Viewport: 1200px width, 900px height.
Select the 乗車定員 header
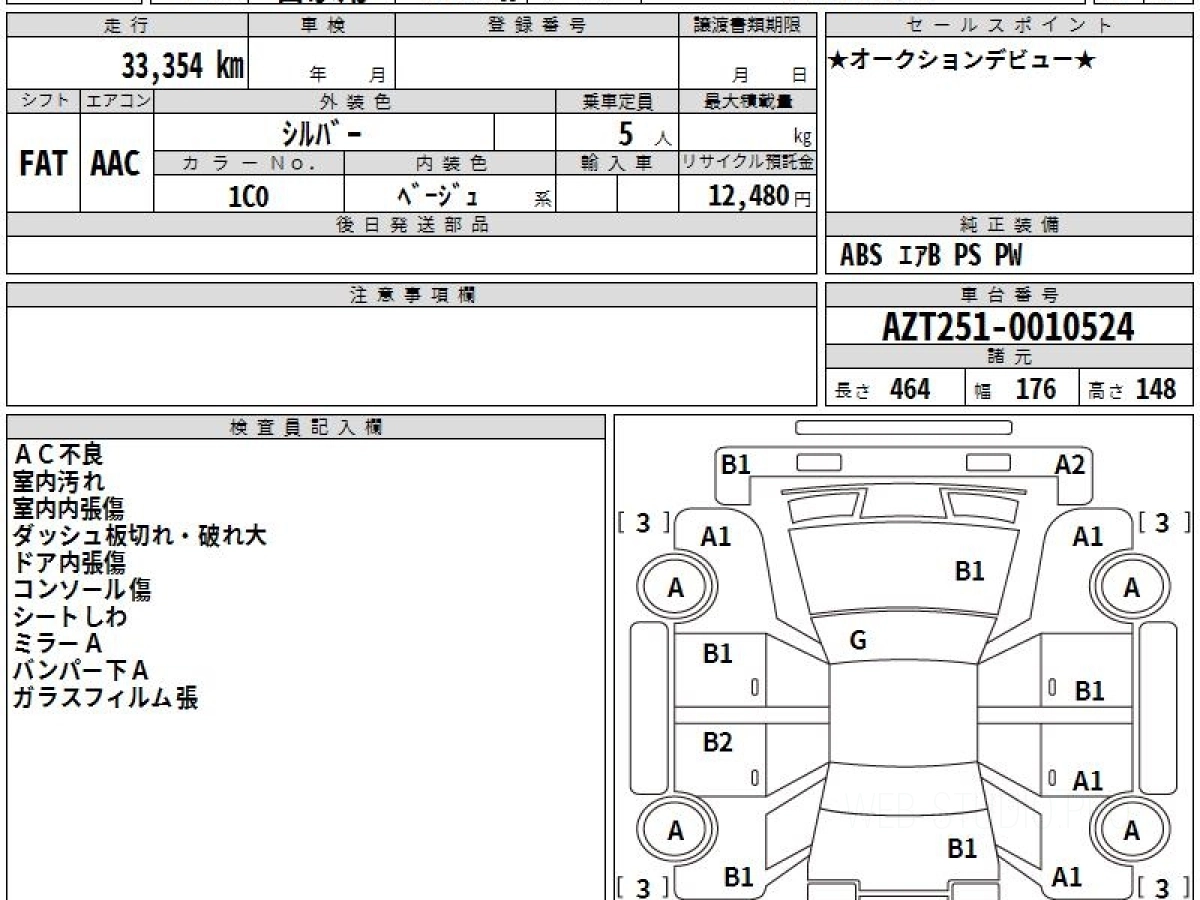pos(617,101)
